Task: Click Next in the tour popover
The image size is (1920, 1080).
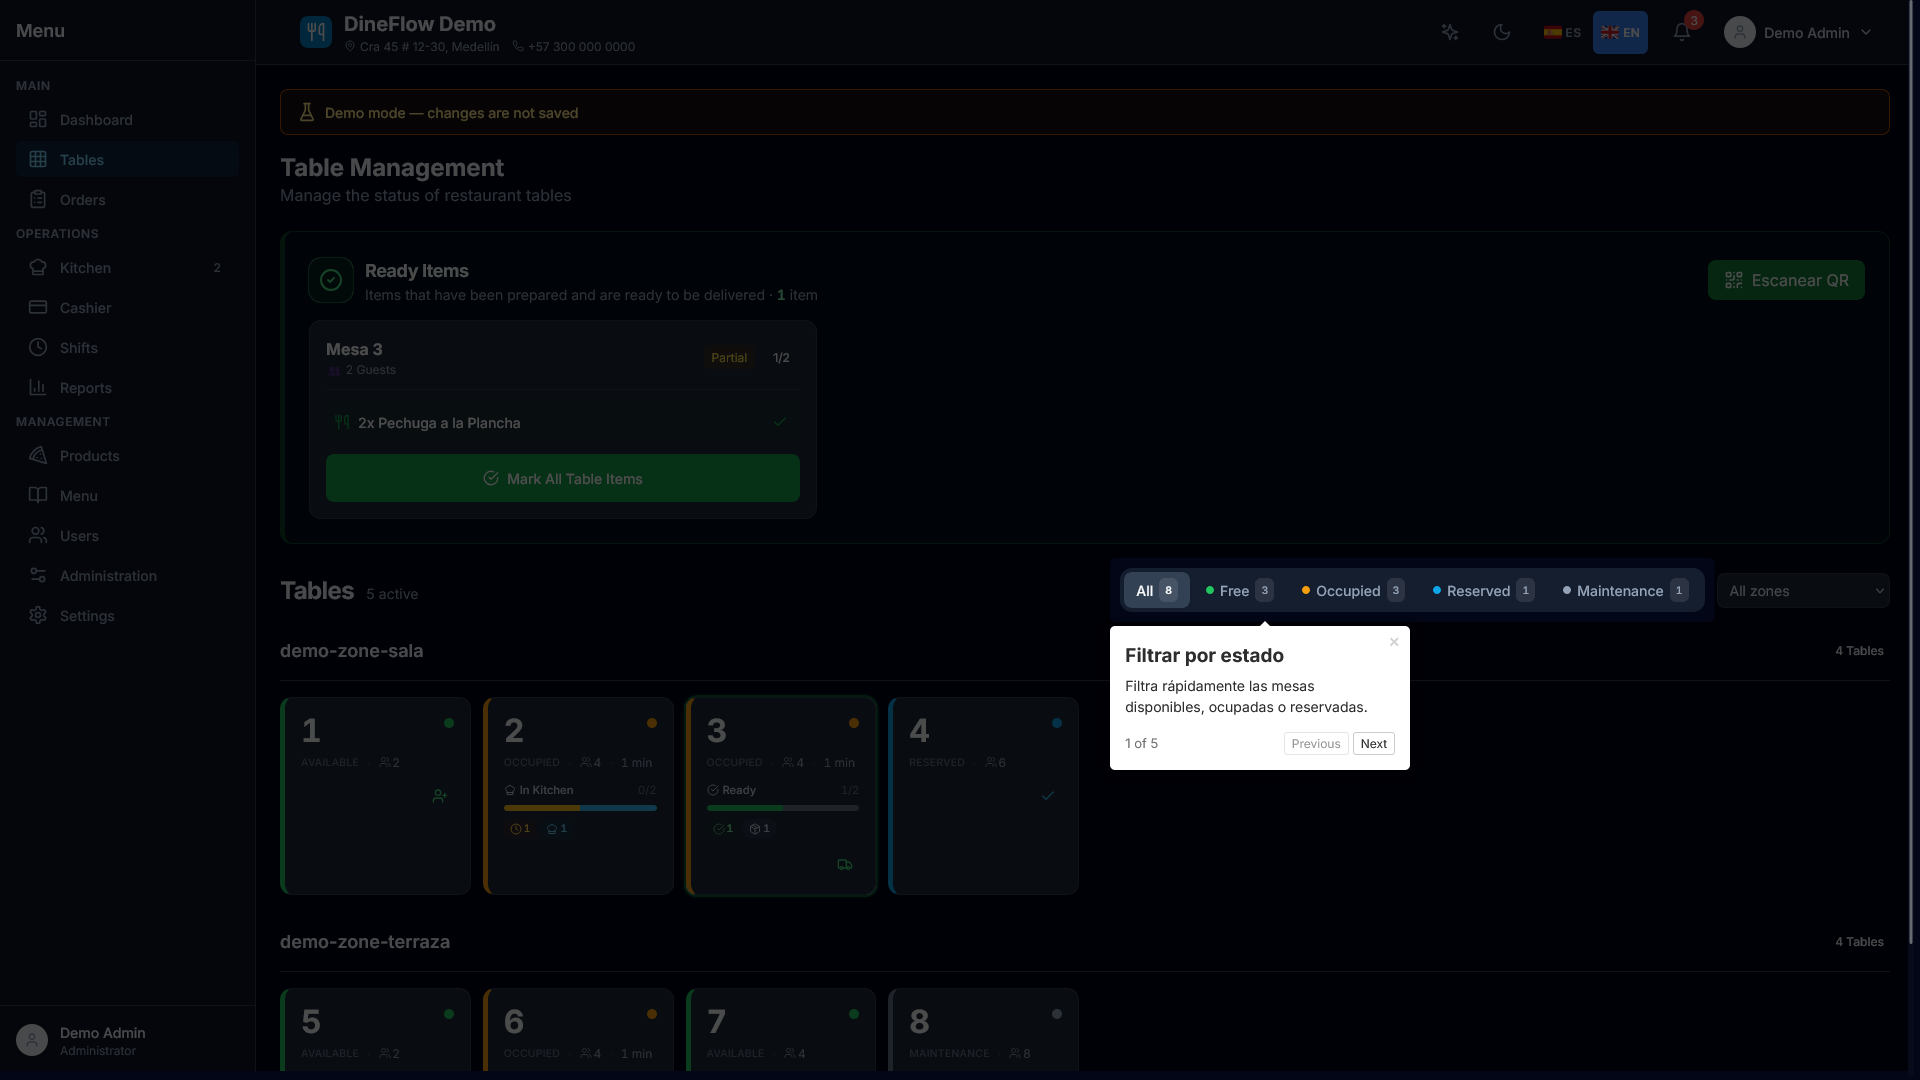Action: [x=1373, y=743]
